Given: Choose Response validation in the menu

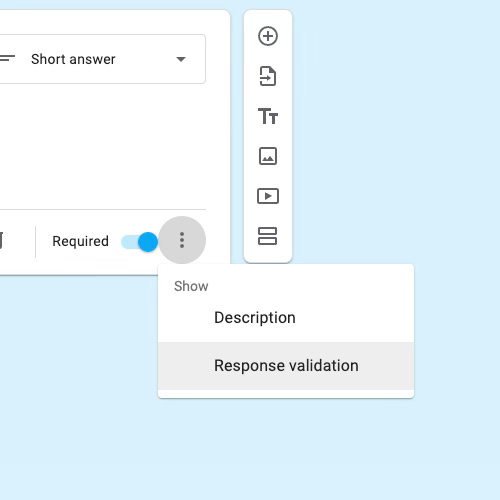Looking at the screenshot, I should [x=286, y=366].
